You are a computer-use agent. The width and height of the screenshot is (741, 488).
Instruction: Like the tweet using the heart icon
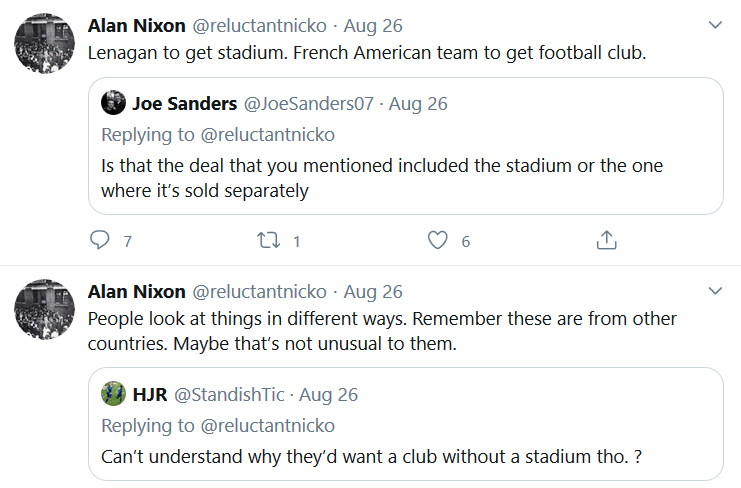tap(437, 241)
